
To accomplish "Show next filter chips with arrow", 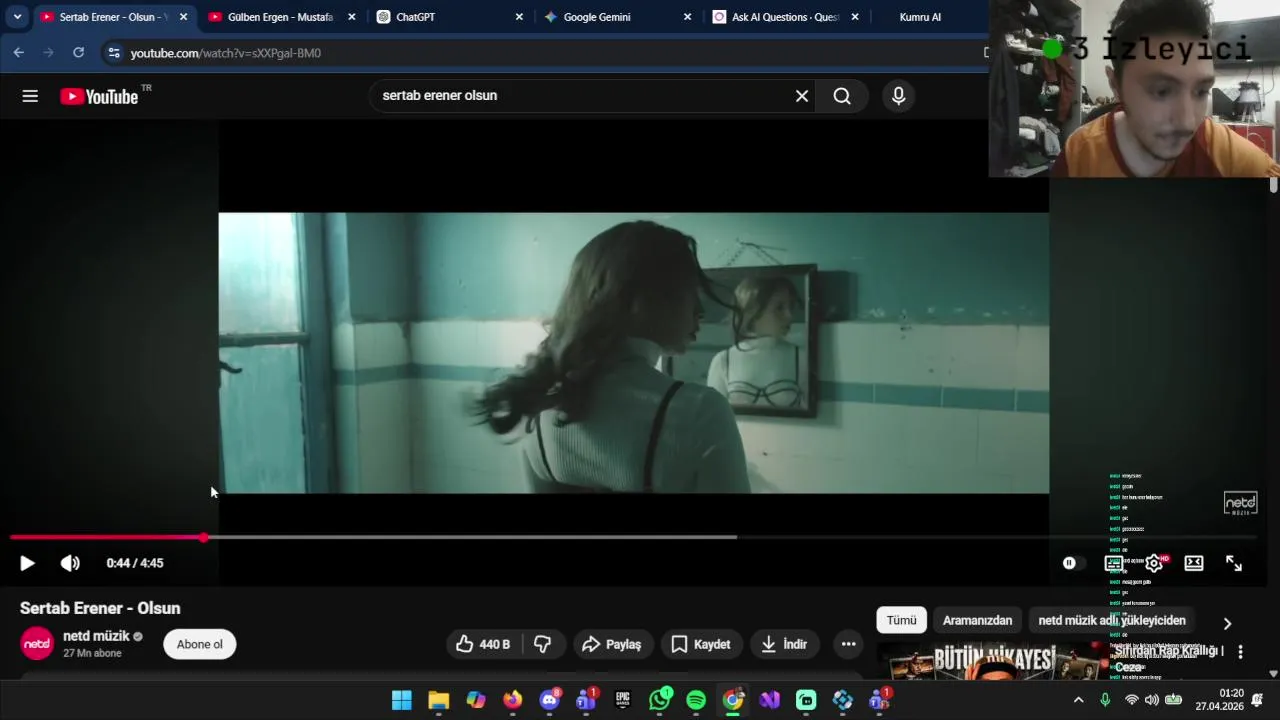I will coord(1227,623).
